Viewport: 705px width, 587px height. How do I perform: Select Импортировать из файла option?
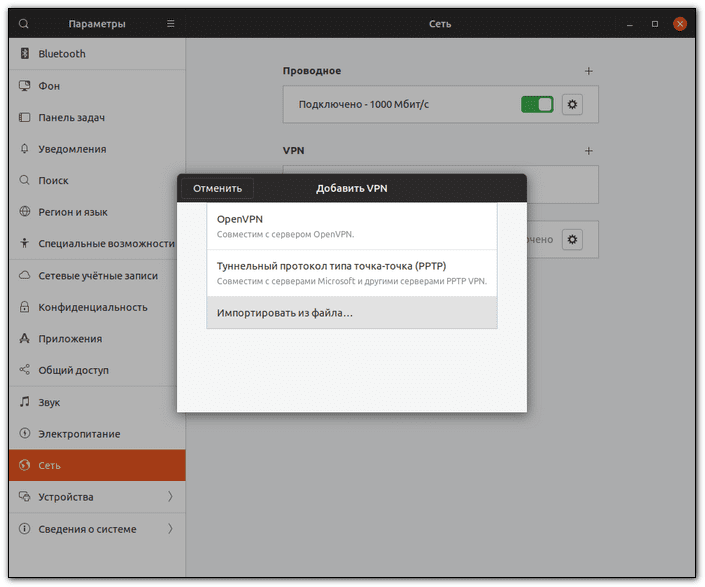point(351,313)
